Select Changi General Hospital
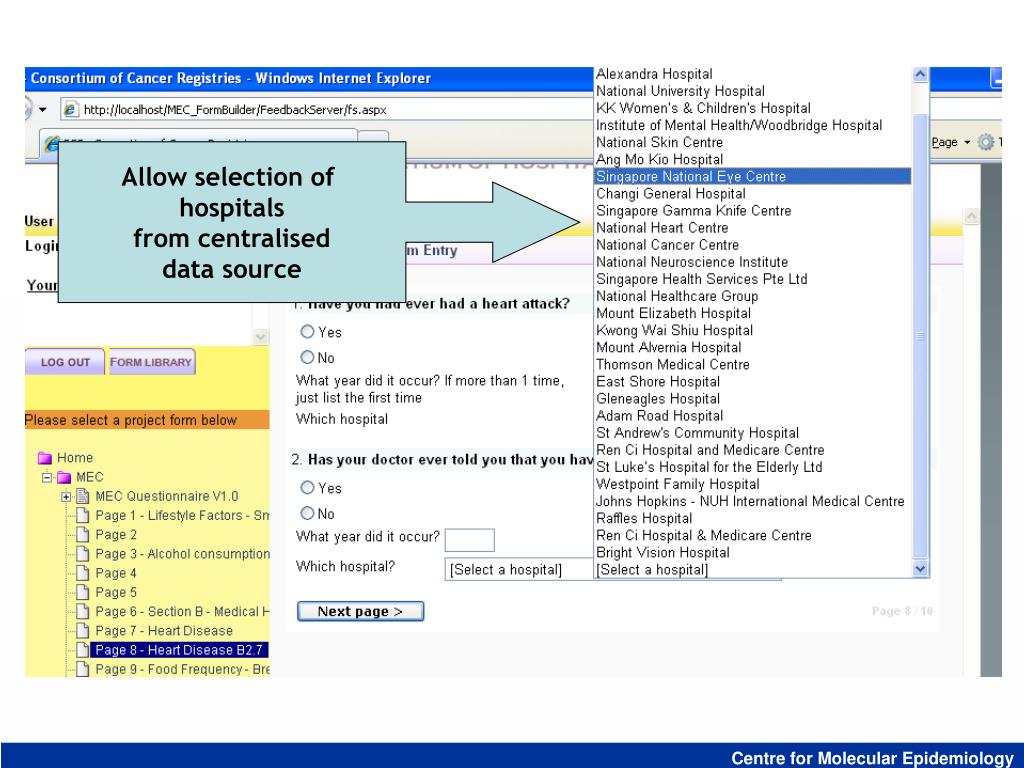This screenshot has height=768, width=1024. point(671,193)
